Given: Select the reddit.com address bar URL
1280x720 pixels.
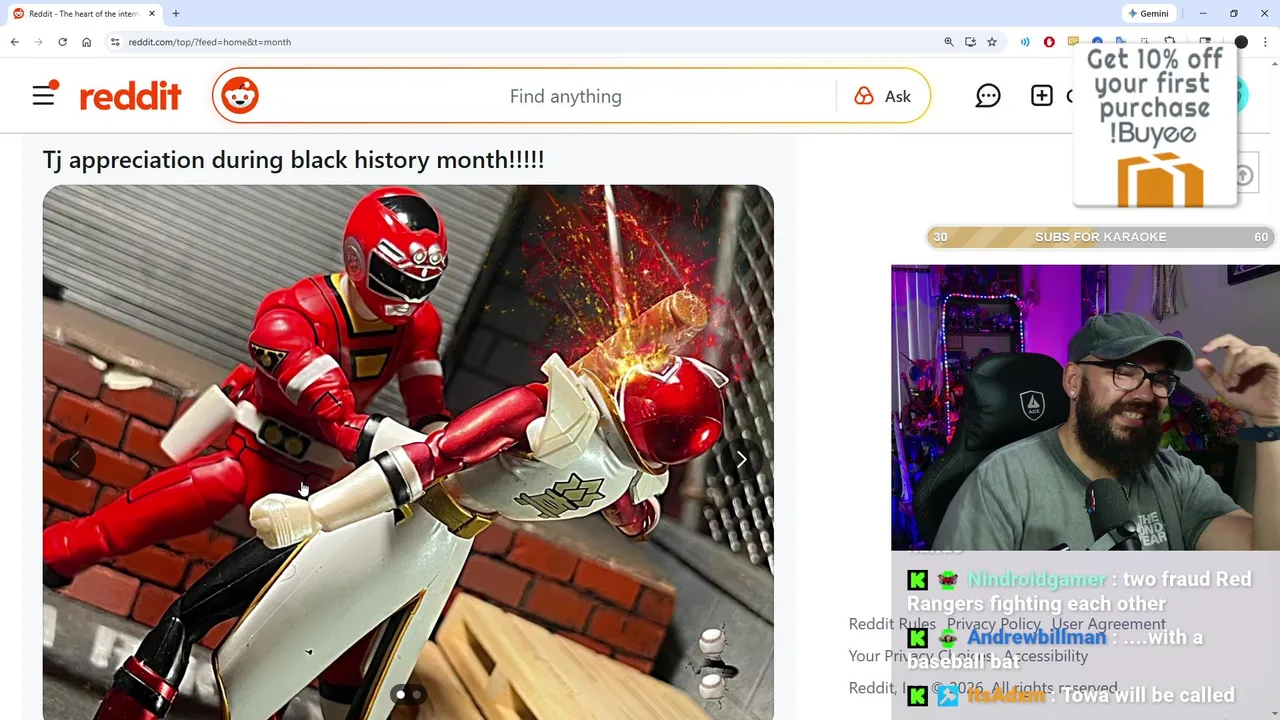Looking at the screenshot, I should pyautogui.click(x=210, y=42).
